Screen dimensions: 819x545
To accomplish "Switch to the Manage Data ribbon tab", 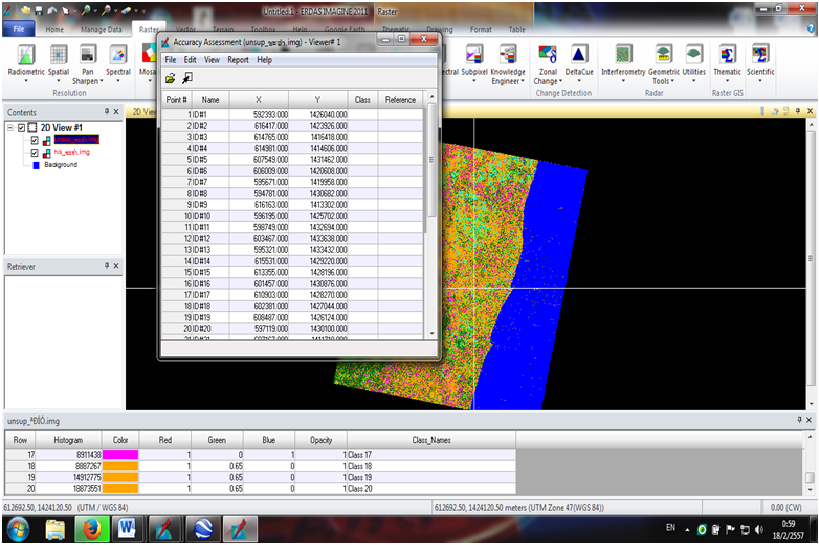I will pyautogui.click(x=100, y=30).
